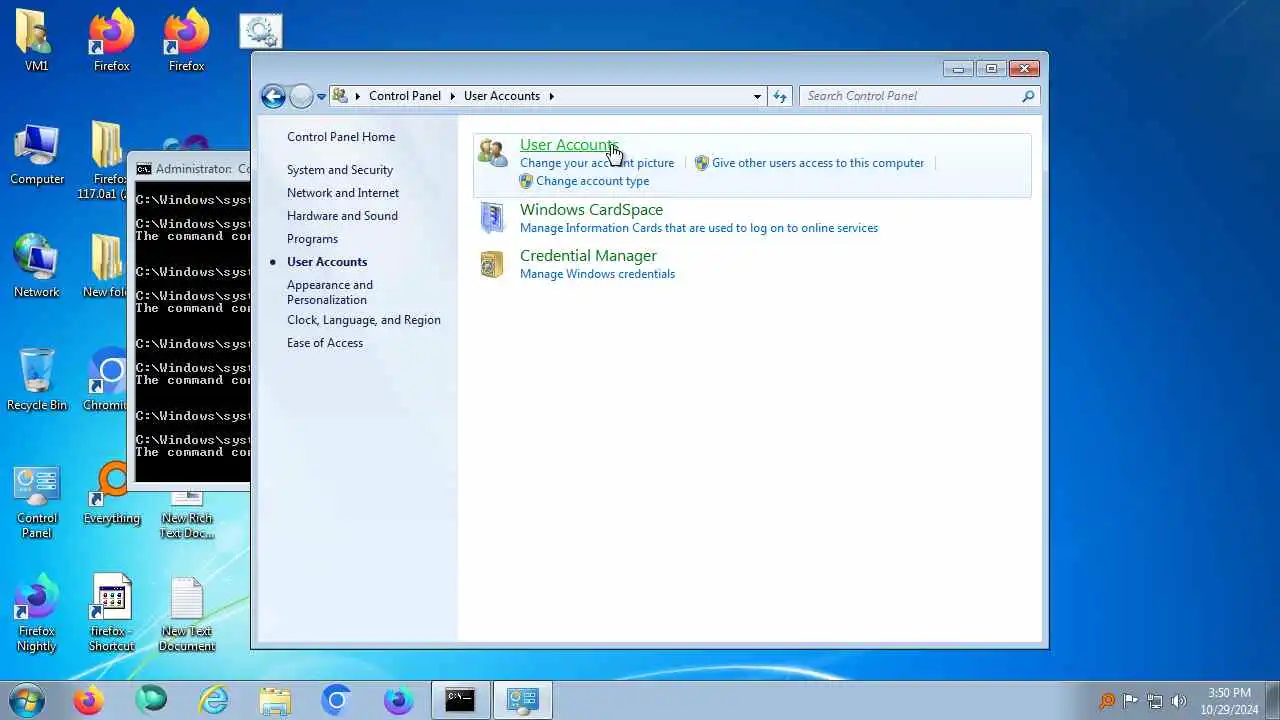Expand arrow after Control Panel breadcrumb

(x=452, y=96)
